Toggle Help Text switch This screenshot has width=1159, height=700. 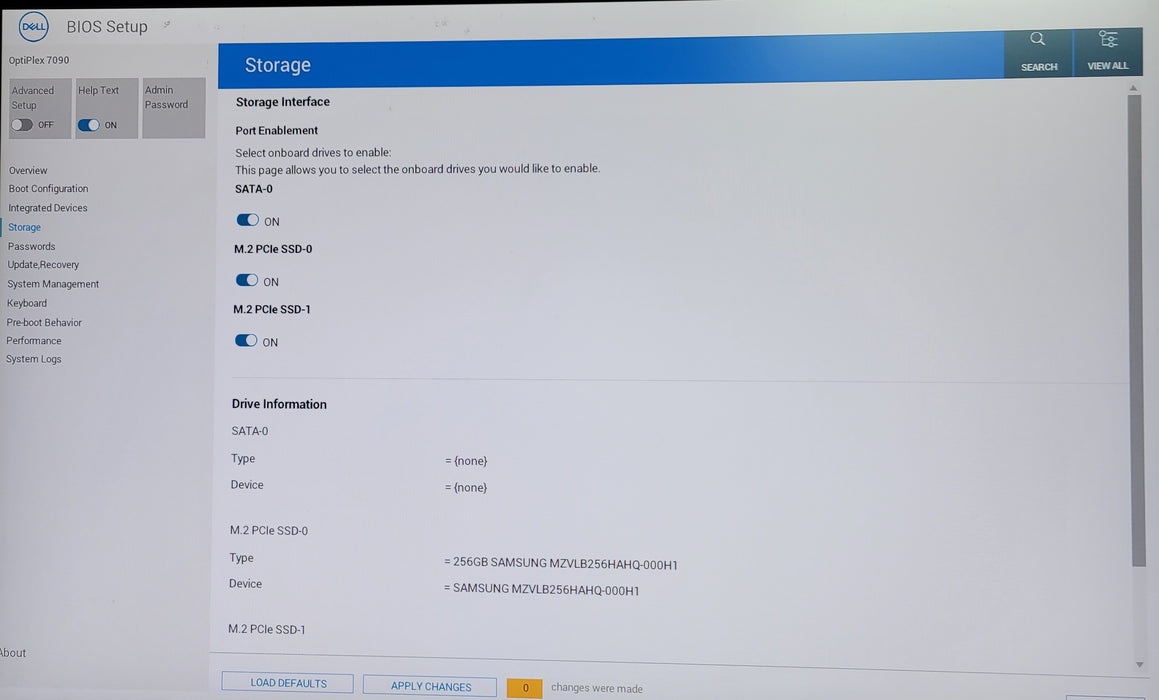pos(89,125)
